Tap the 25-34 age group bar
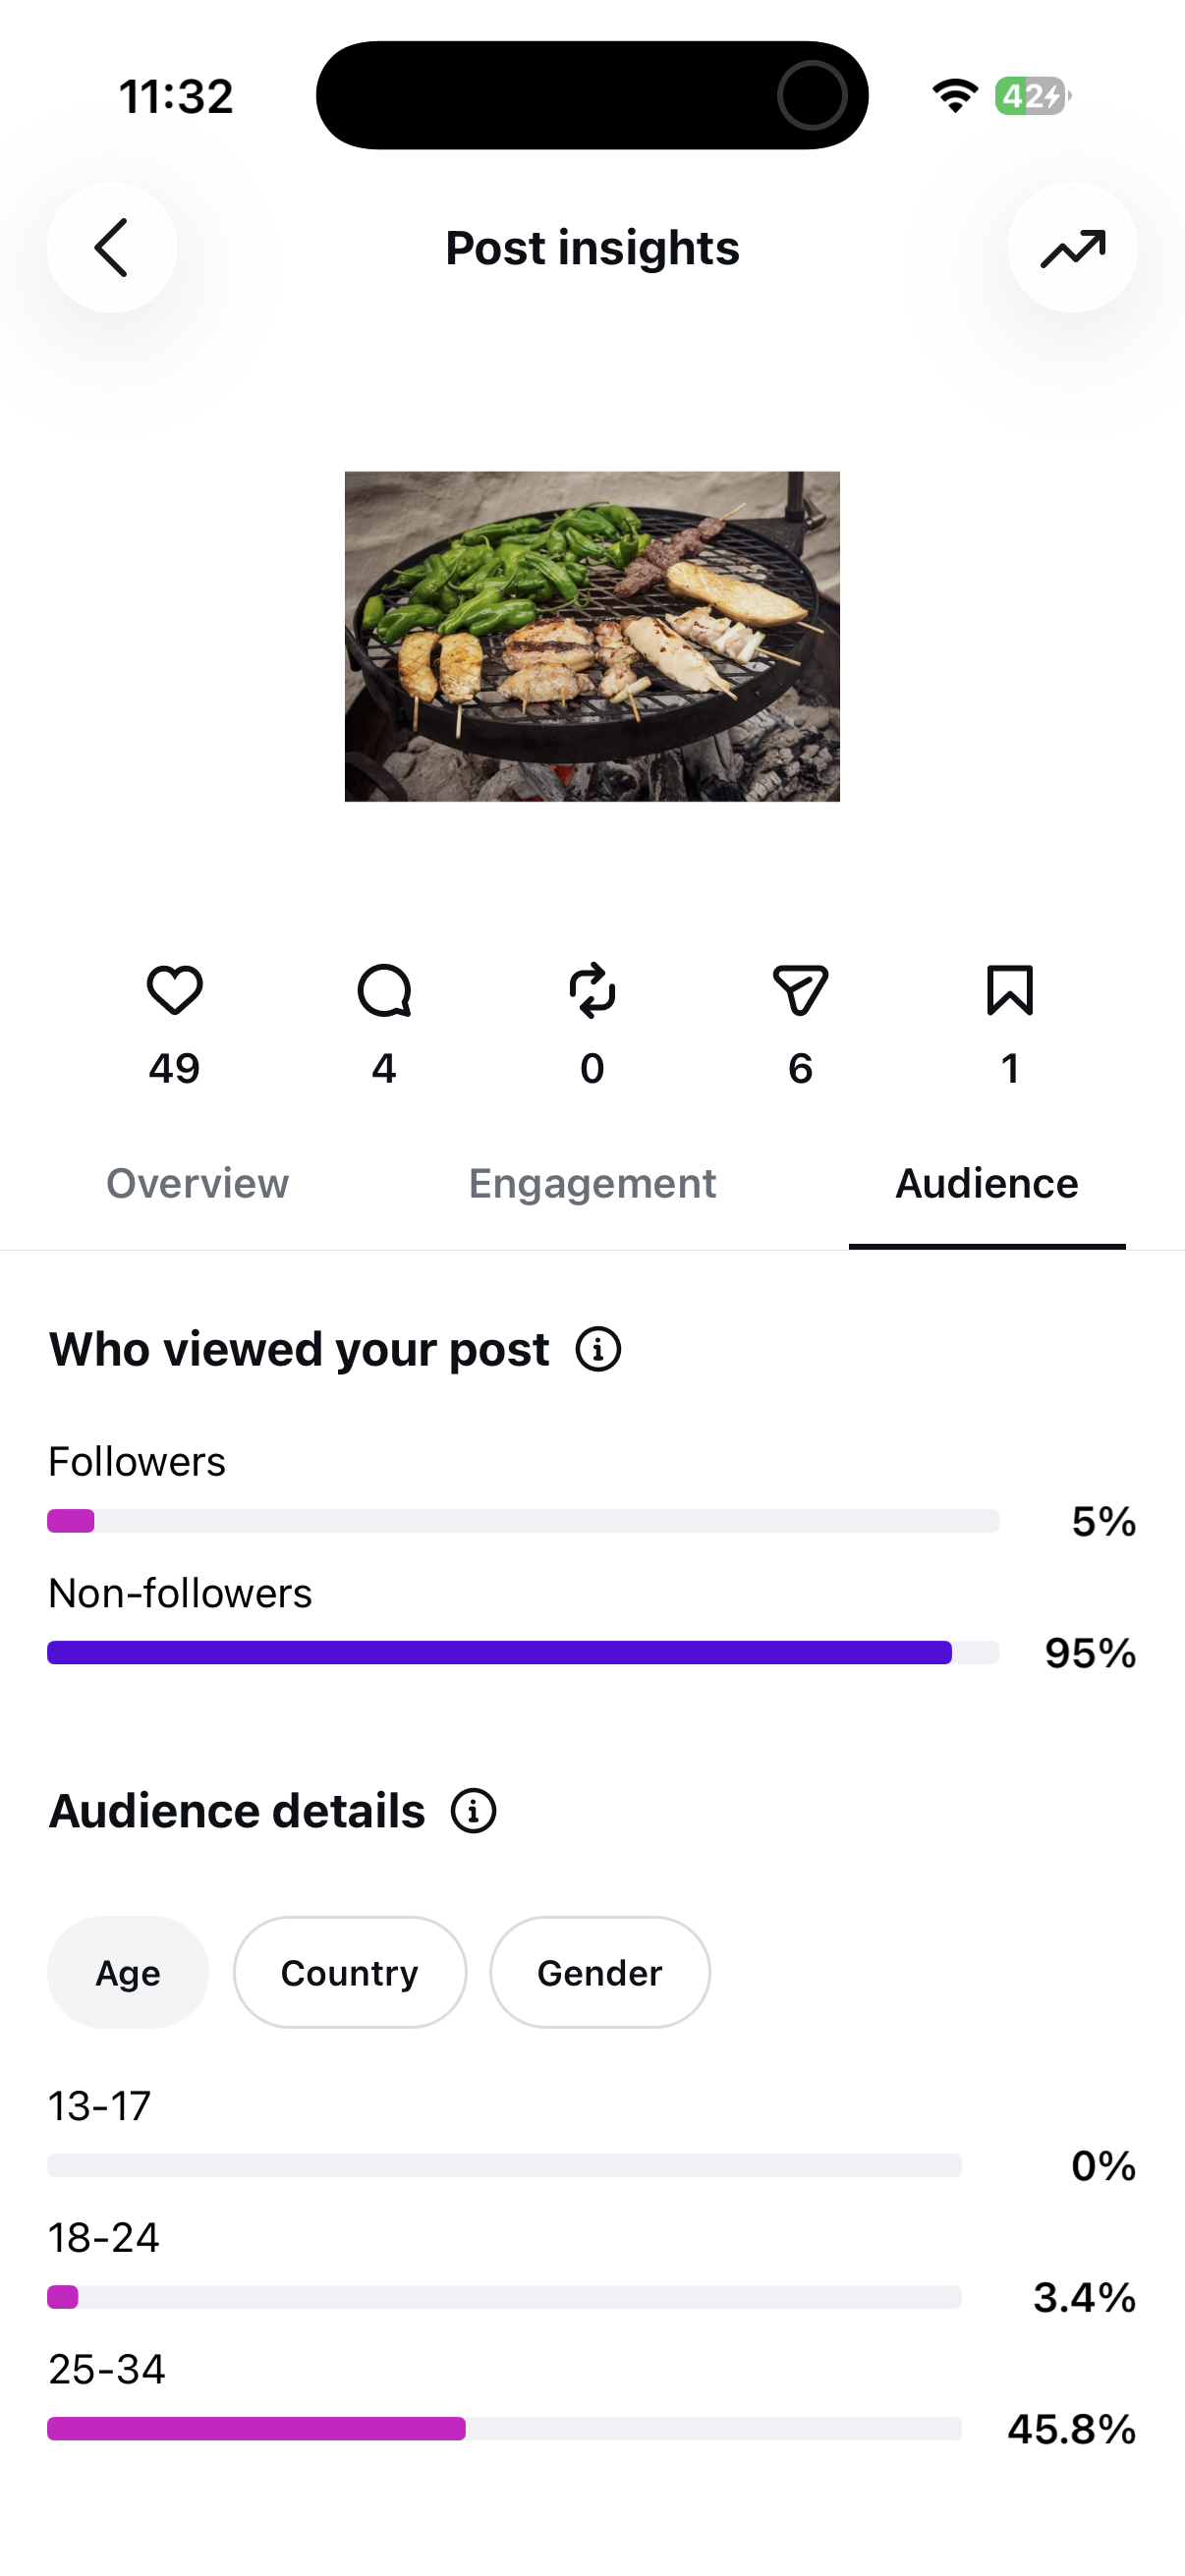Viewport: 1185px width, 2576px height. click(x=504, y=2429)
